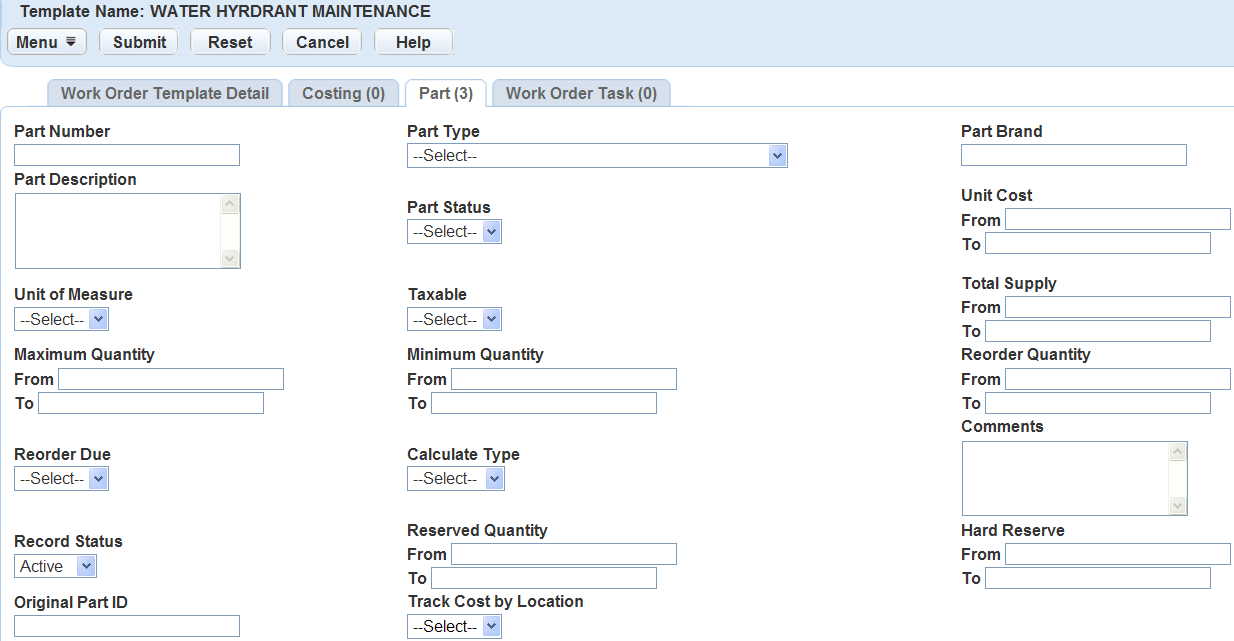Click the Submit button

(139, 42)
